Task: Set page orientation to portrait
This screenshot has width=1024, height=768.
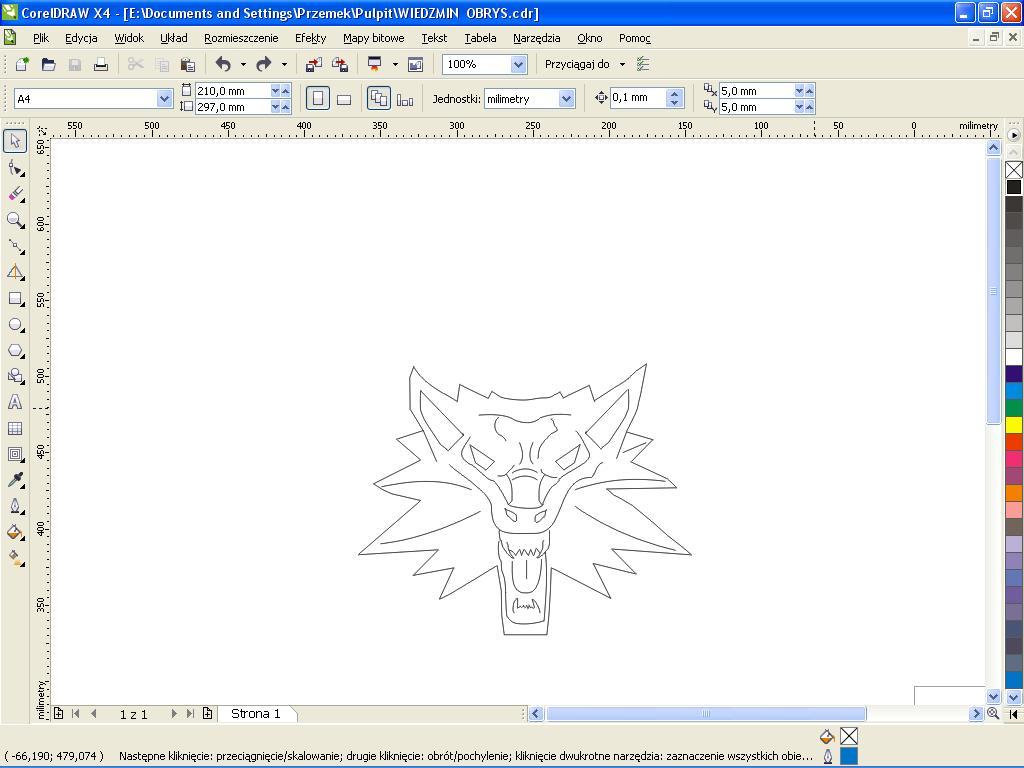Action: pyautogui.click(x=318, y=99)
